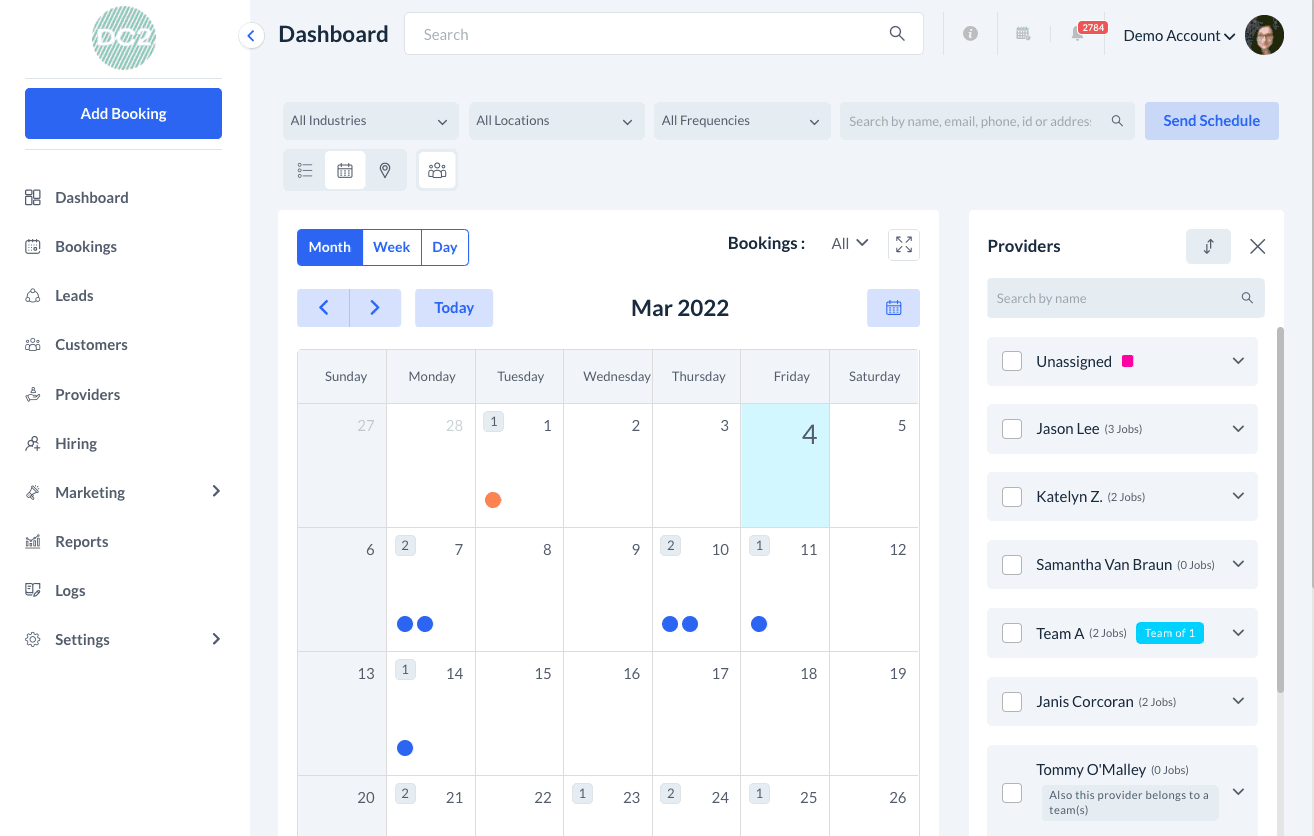Go to previous month arrow
Screen dimensions: 1314x836
(x=323, y=308)
